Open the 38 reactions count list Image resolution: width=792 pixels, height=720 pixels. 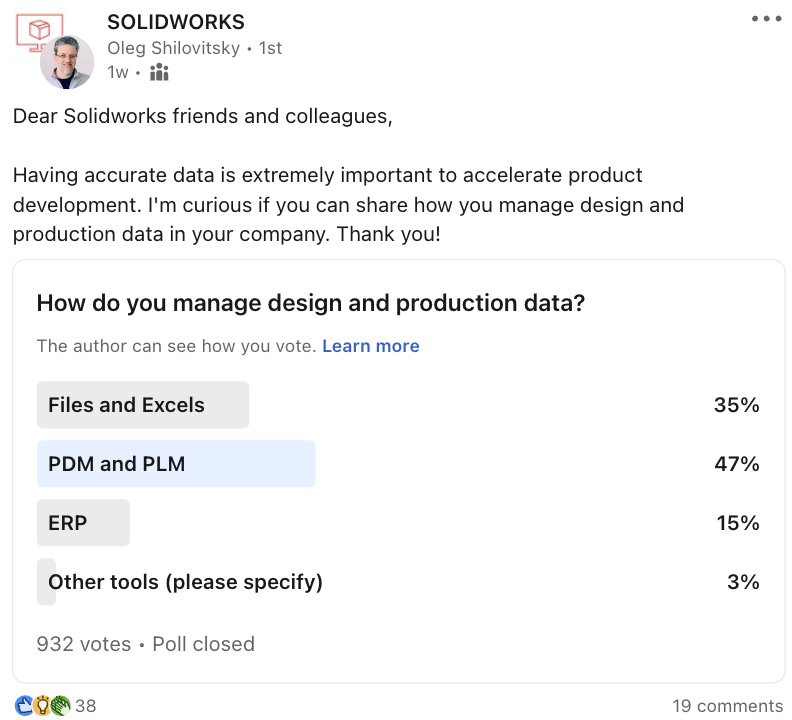(86, 706)
